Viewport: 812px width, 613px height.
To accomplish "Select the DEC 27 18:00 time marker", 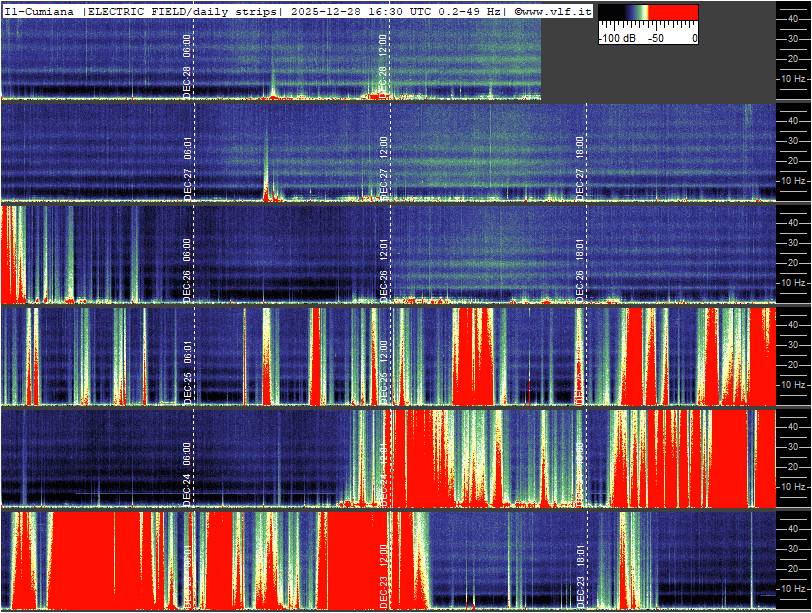I will [x=580, y=170].
